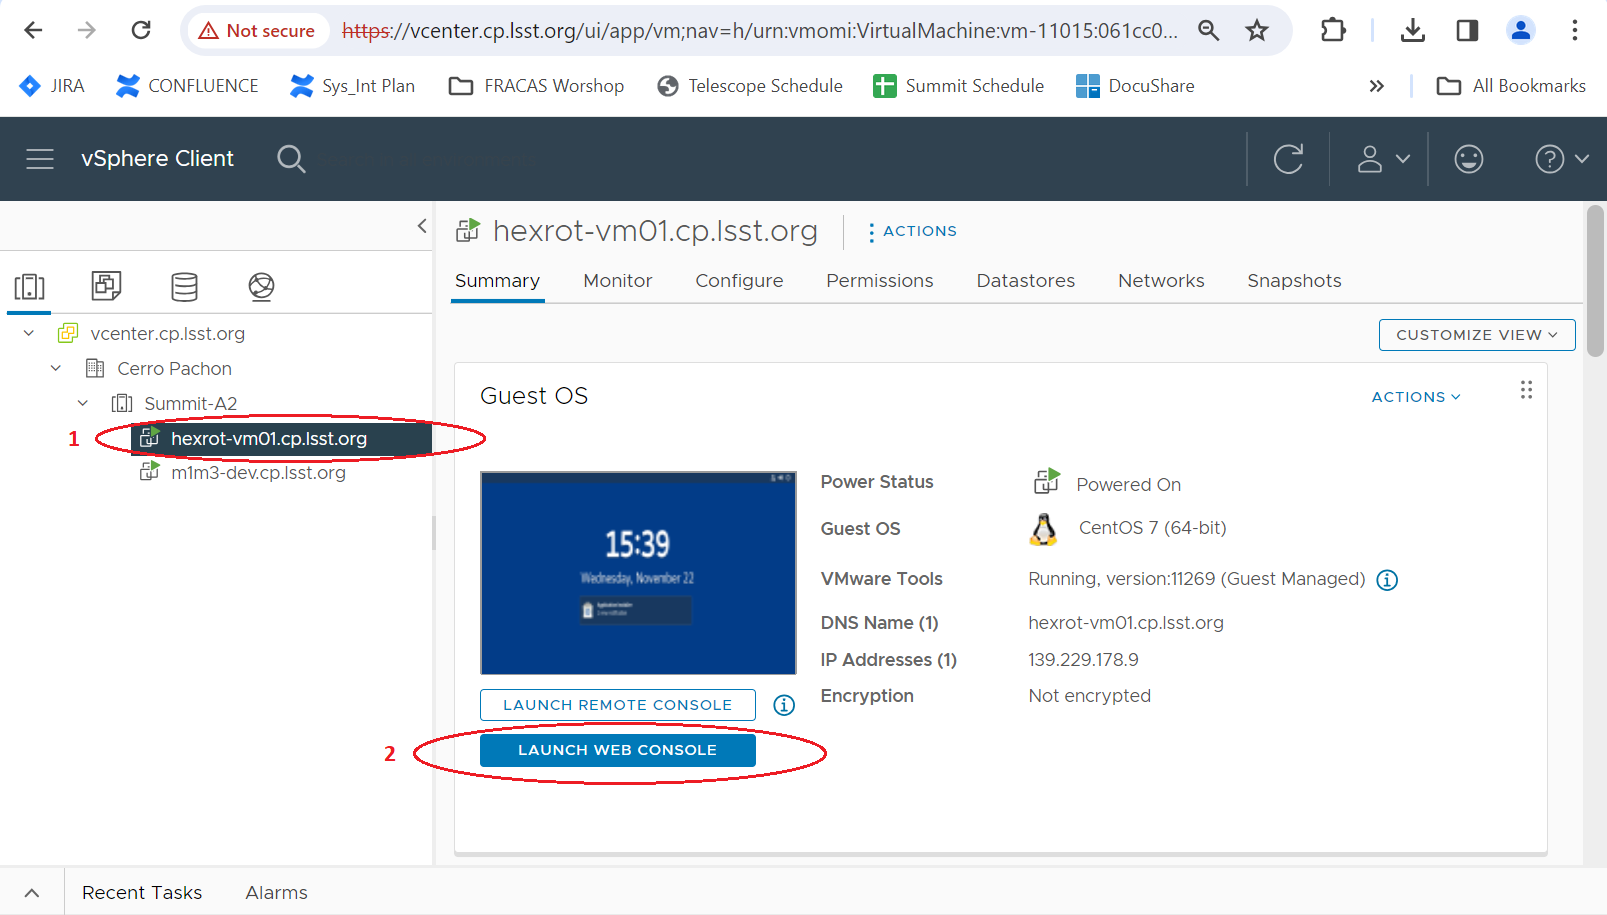Image resolution: width=1607 pixels, height=915 pixels.
Task: Show more bookmarks with double chevron
Action: coord(1377,86)
